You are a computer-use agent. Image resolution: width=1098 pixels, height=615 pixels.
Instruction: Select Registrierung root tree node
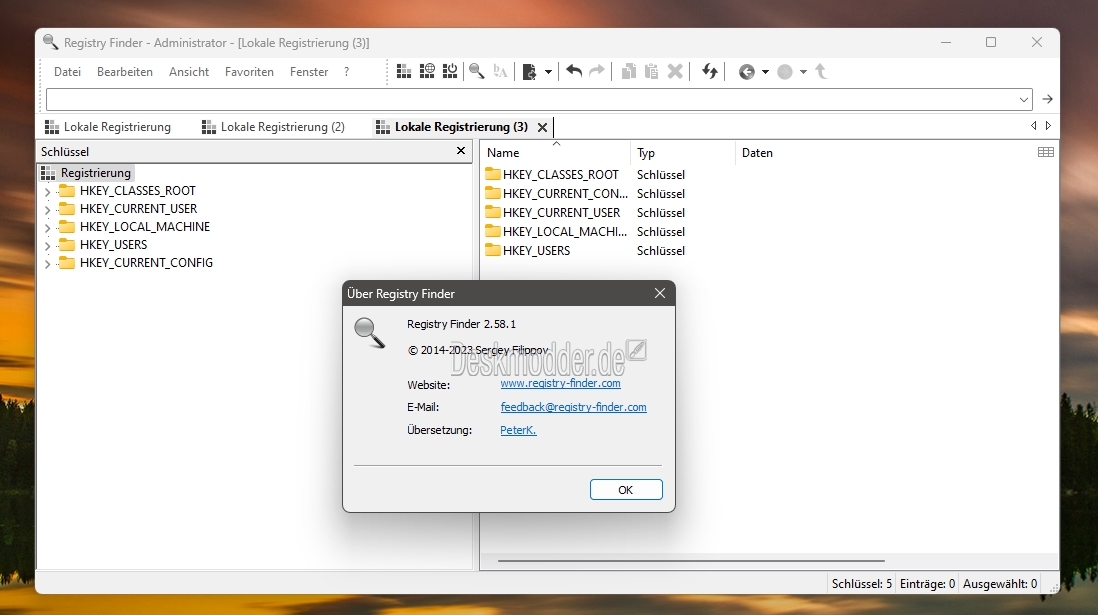87,172
